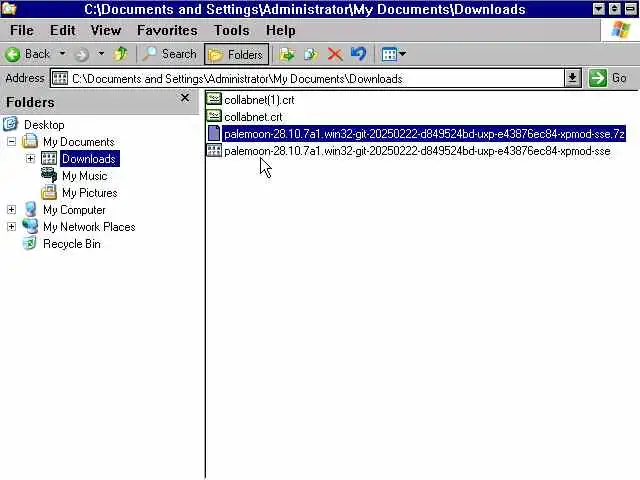Select the extracted palemoon xpmod-sse folder
Screen dimensions: 640x480
pos(417,151)
